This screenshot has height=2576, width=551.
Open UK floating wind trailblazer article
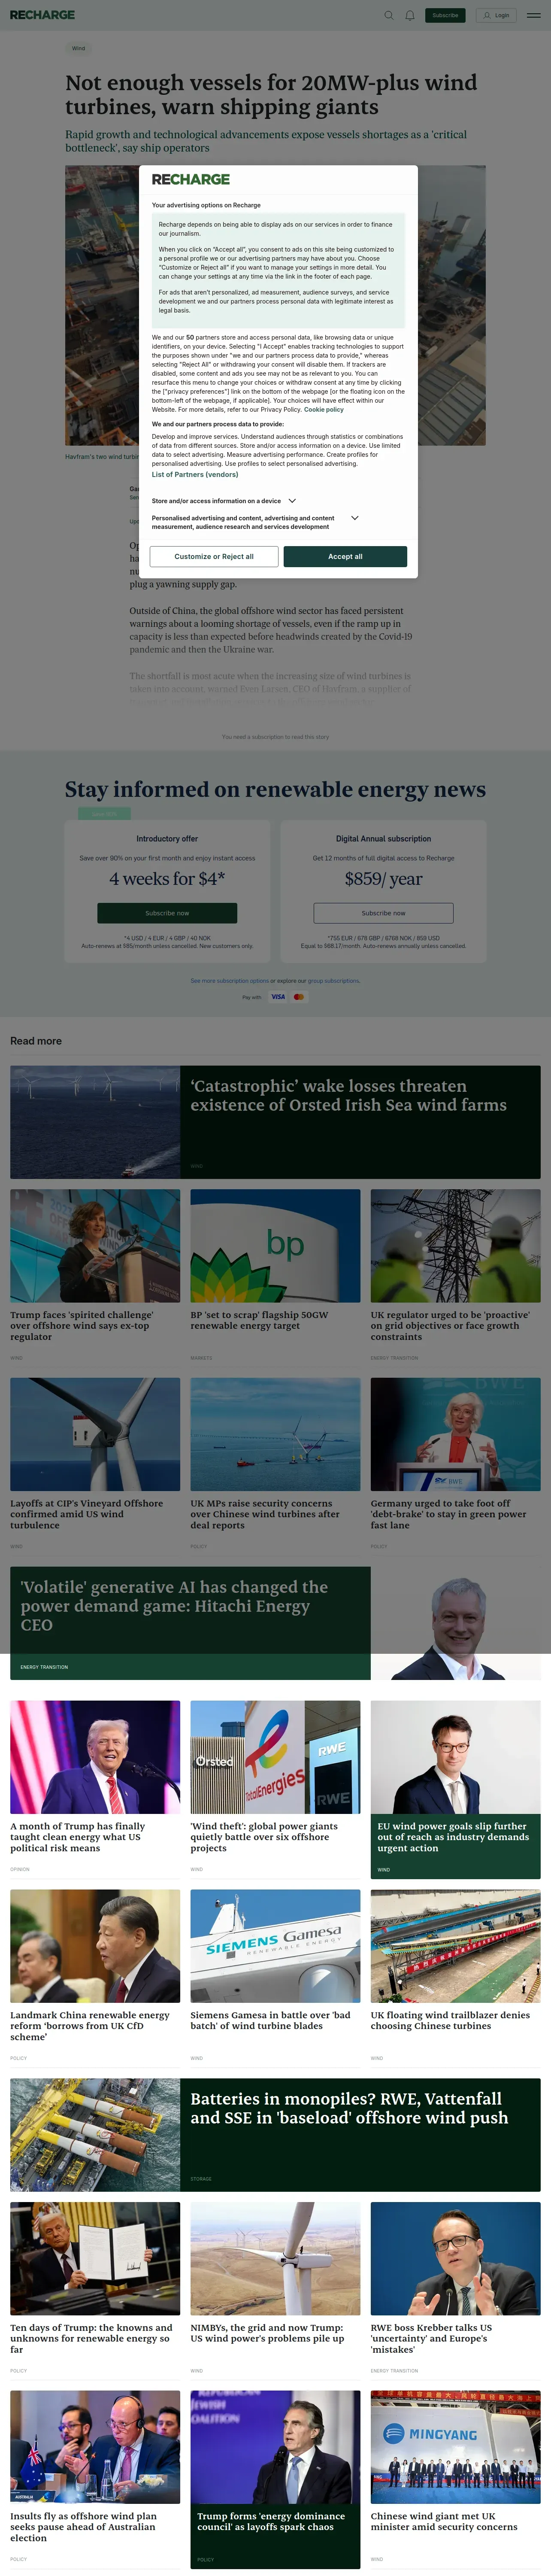click(450, 2020)
